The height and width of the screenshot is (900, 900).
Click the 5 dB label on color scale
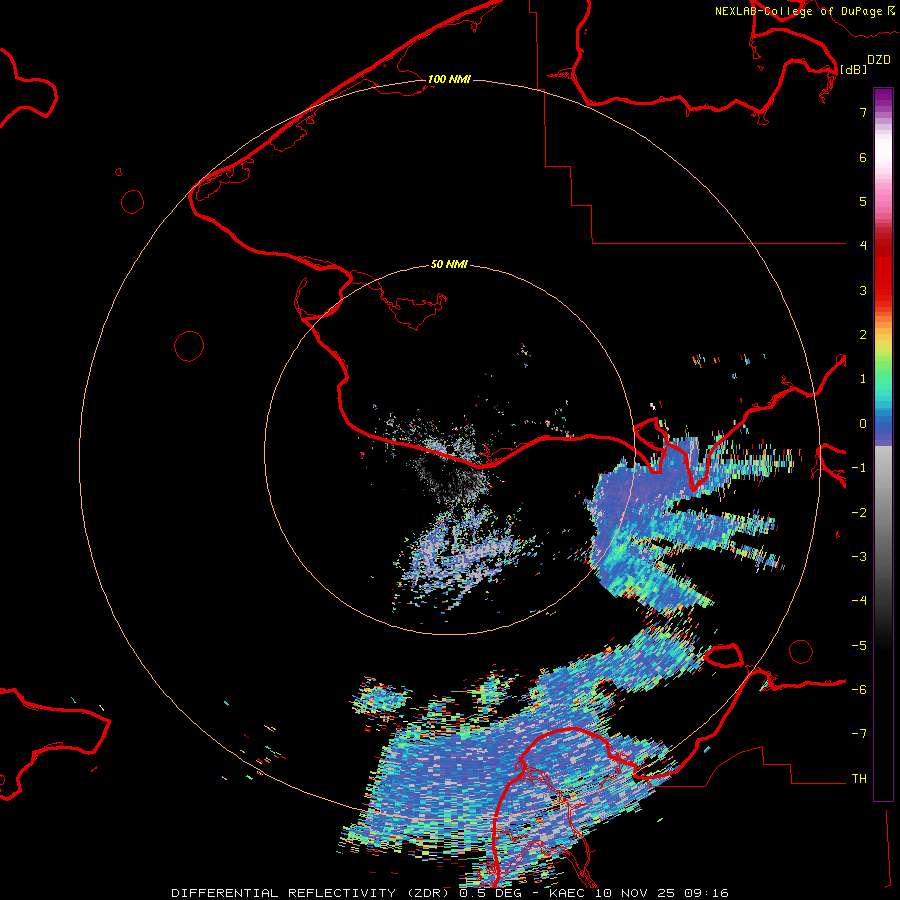863,201
